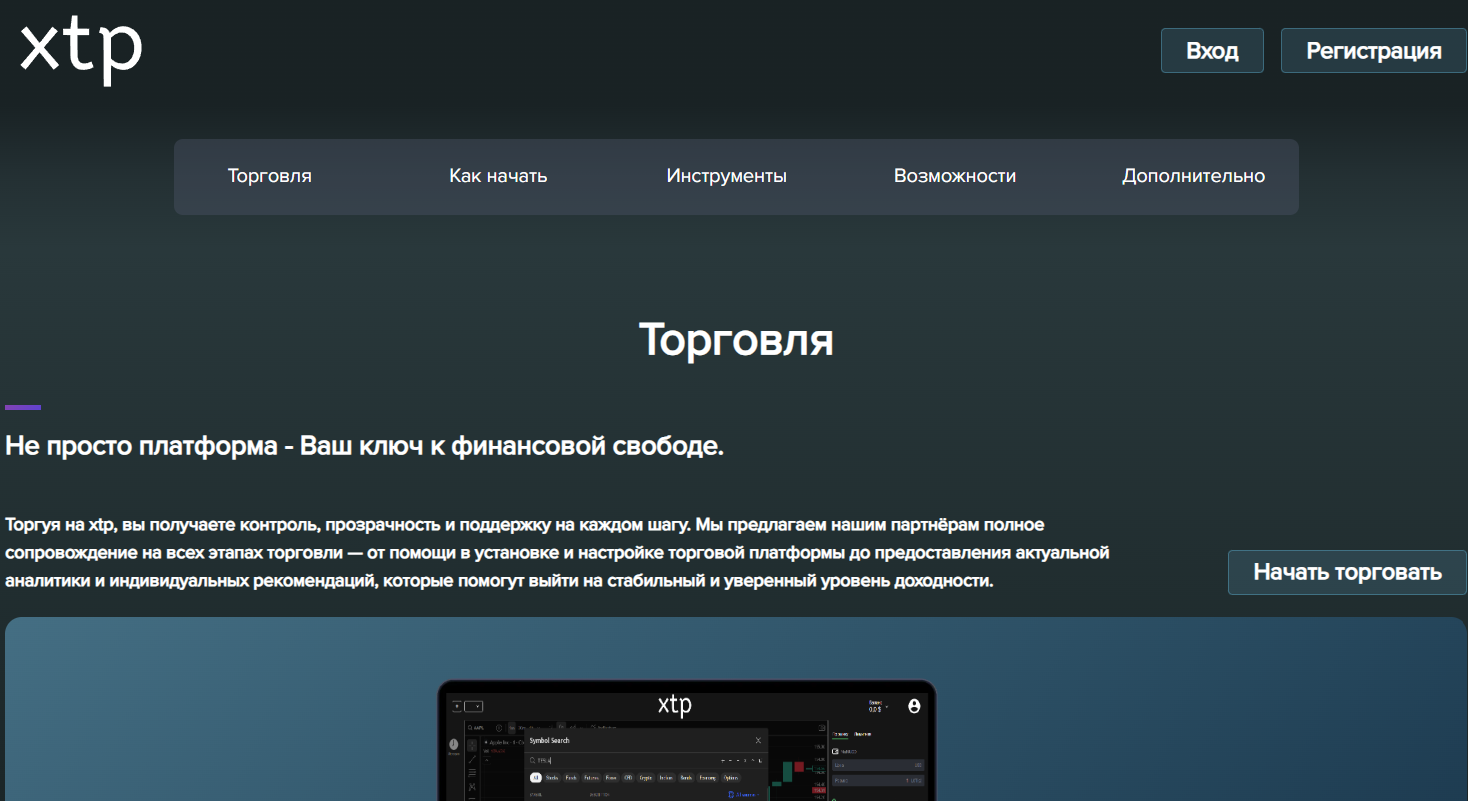The image size is (1468, 801).
Task: Toggle the Stocks filter chip
Action: 552,778
